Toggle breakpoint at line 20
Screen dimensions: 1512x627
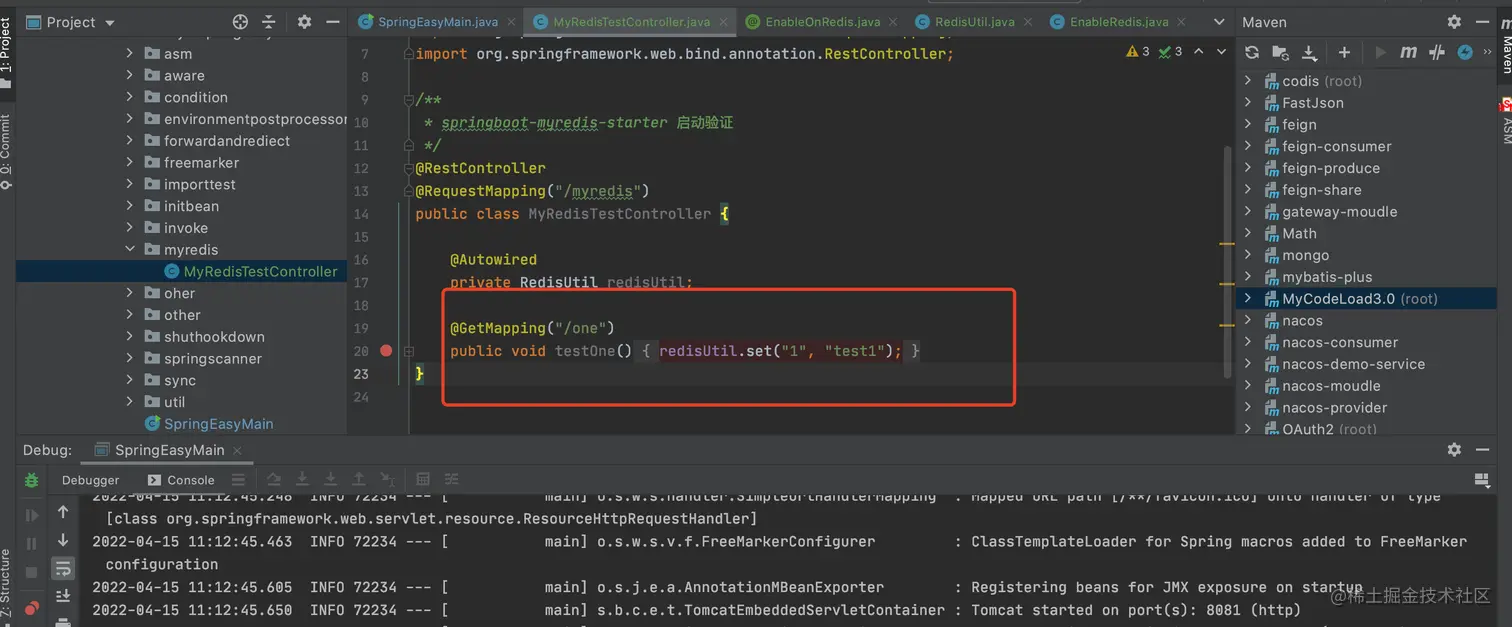[386, 351]
